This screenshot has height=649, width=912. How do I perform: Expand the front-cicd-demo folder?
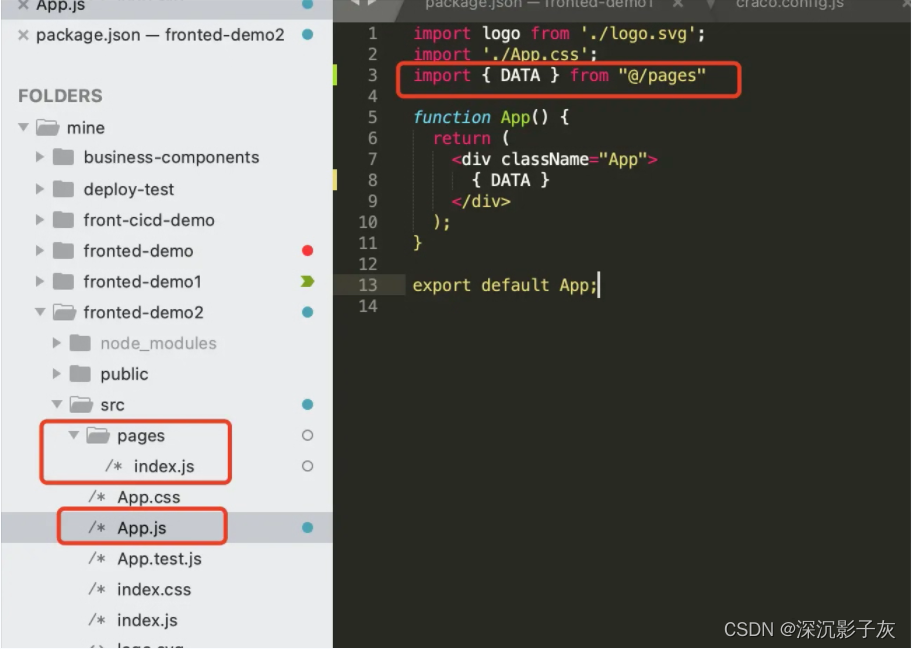click(40, 220)
